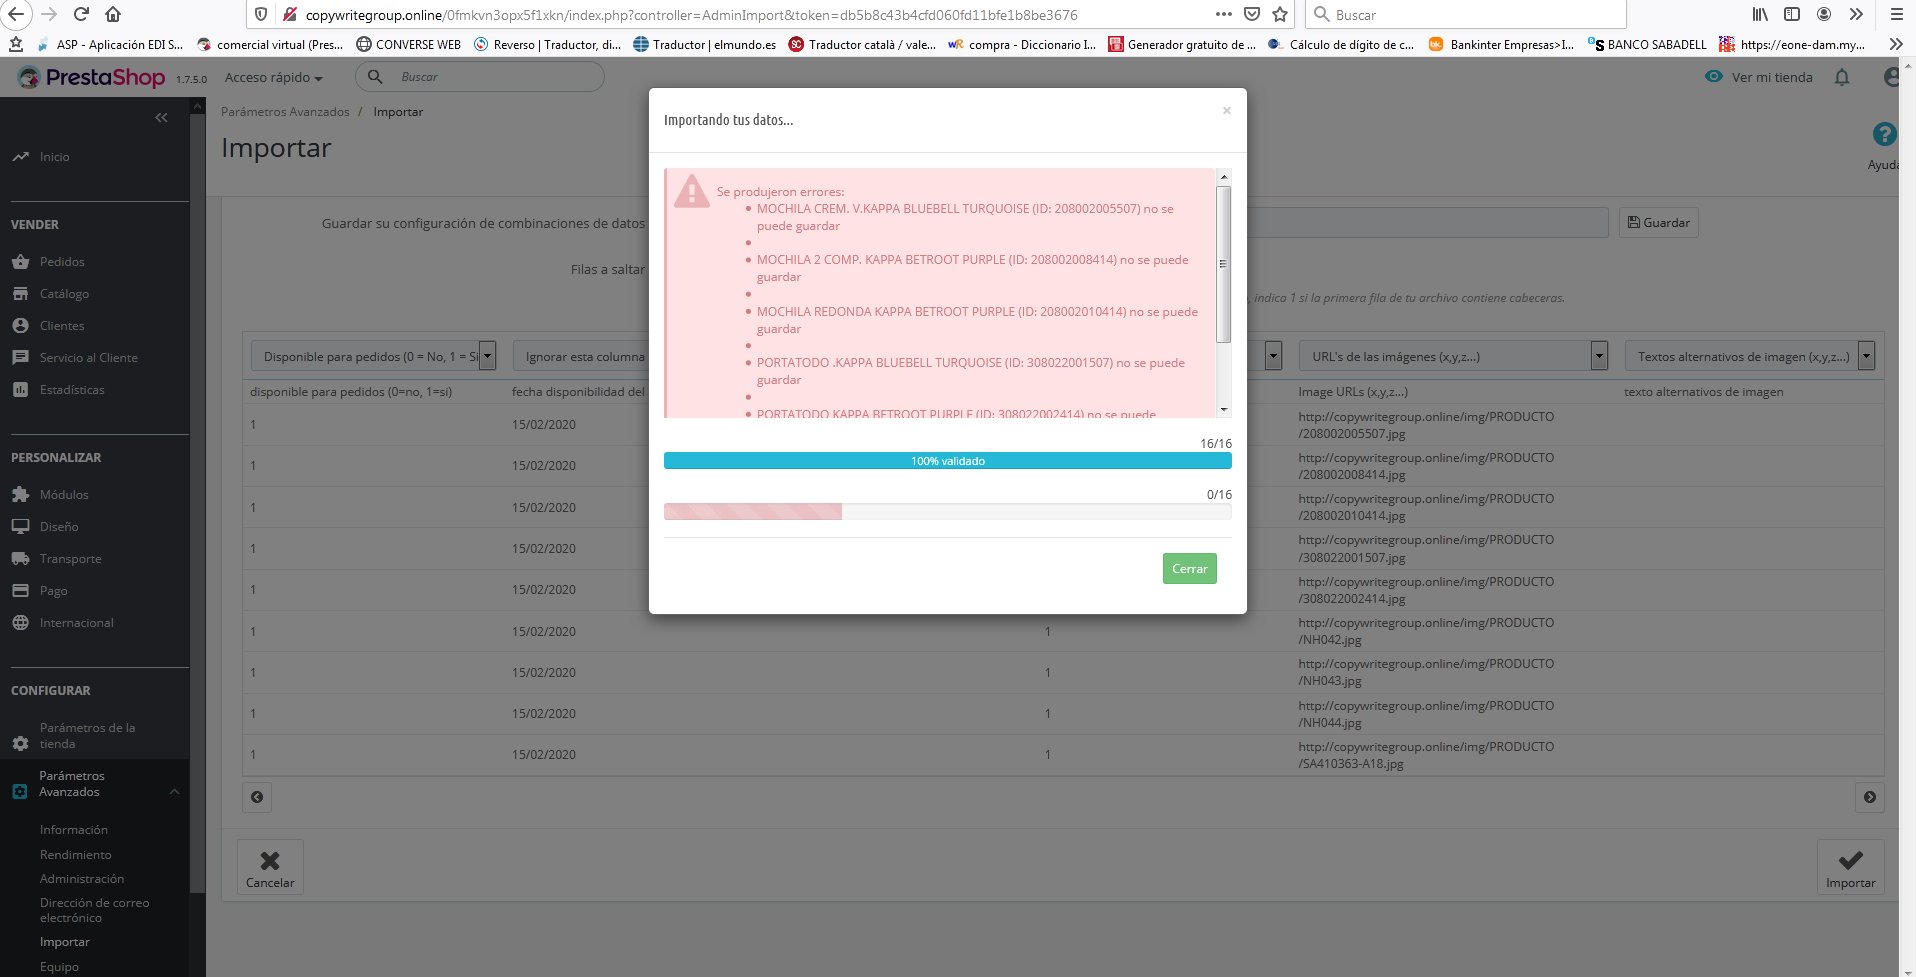Click the error list scroll-down arrow
1916x977 pixels.
point(1224,410)
